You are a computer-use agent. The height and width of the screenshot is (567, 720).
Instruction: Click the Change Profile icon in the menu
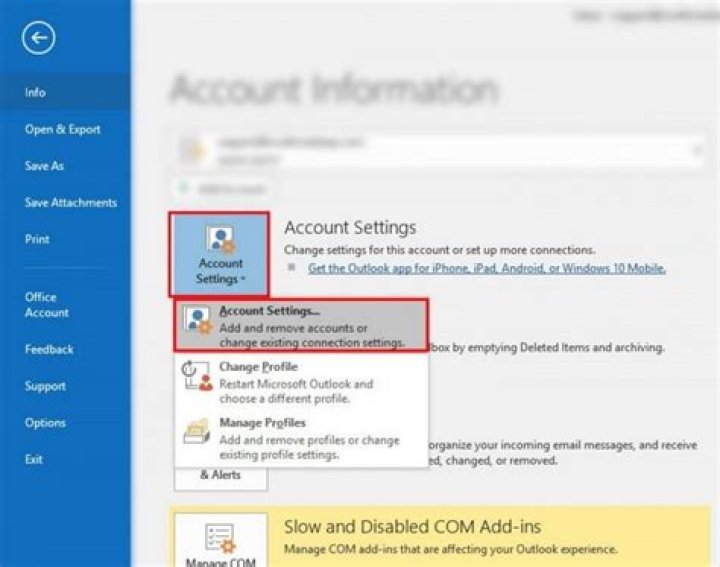[195, 382]
